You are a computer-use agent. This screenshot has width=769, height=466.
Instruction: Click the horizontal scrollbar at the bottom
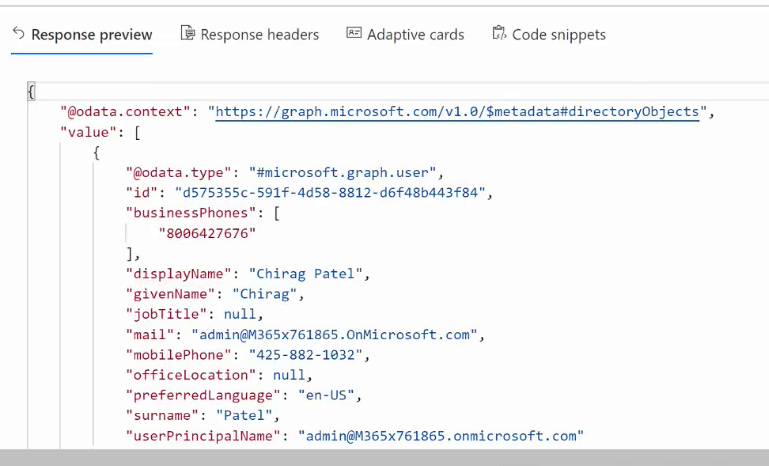[x=384, y=457]
